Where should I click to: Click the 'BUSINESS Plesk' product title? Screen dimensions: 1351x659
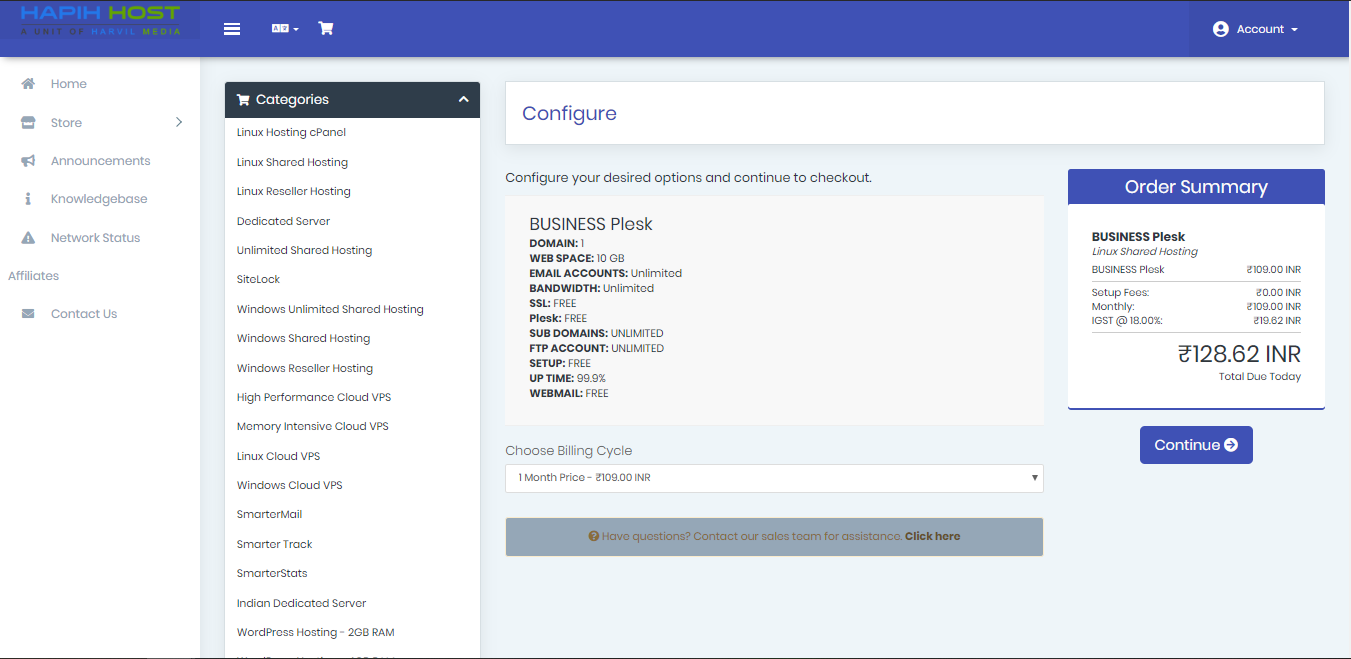click(x=591, y=224)
